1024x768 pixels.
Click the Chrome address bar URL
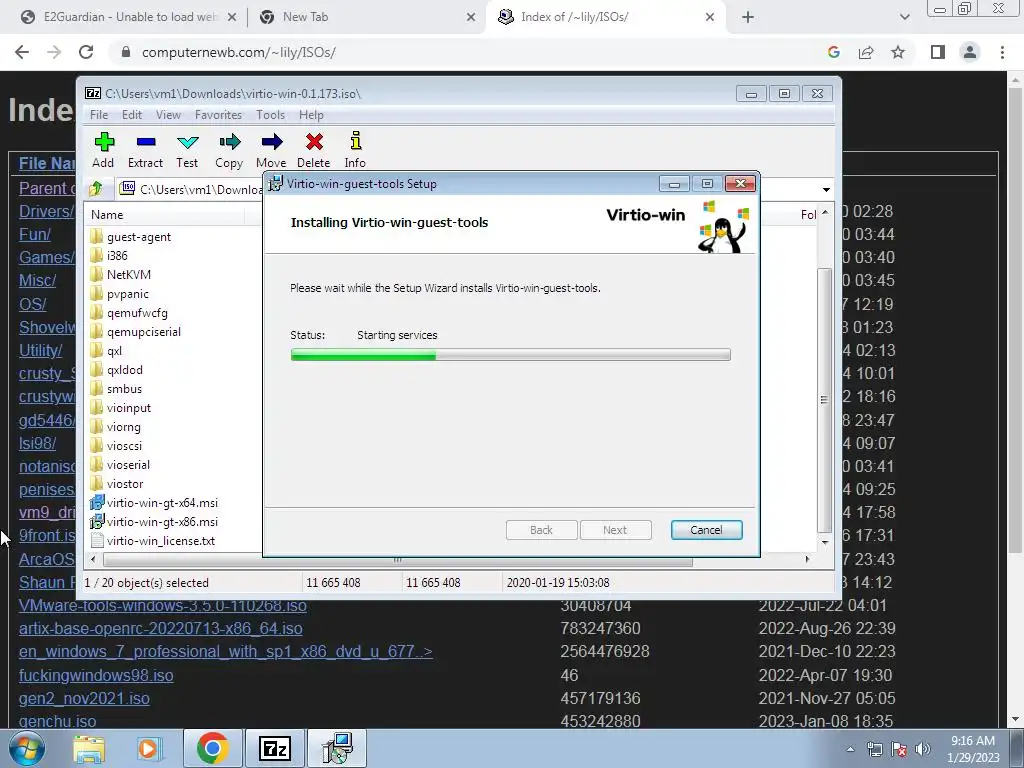coord(239,52)
